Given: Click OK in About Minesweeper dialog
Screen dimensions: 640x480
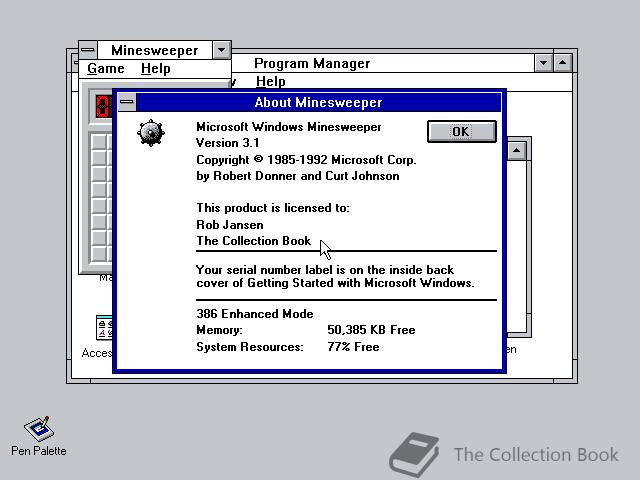Looking at the screenshot, I should tap(462, 131).
